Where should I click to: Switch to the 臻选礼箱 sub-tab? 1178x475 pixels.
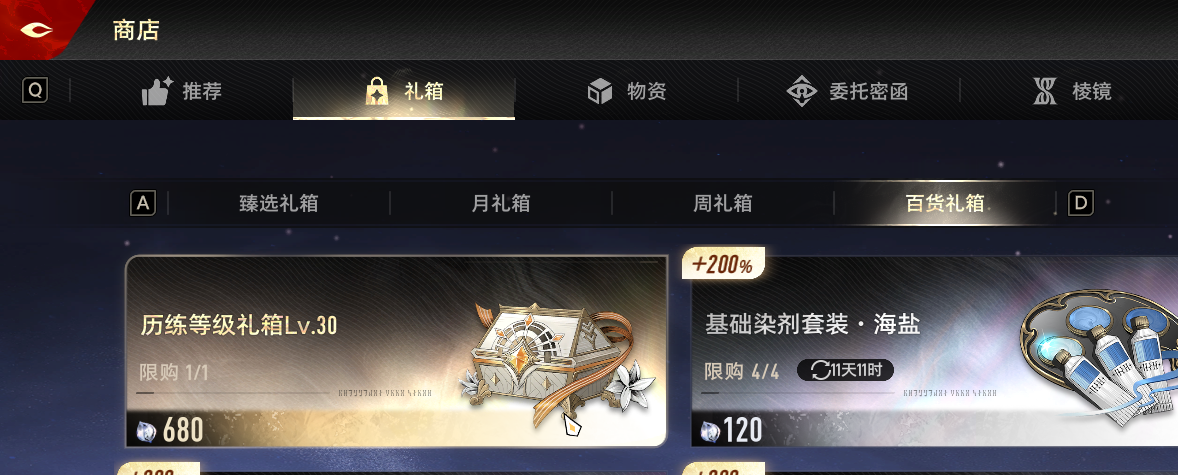[279, 203]
